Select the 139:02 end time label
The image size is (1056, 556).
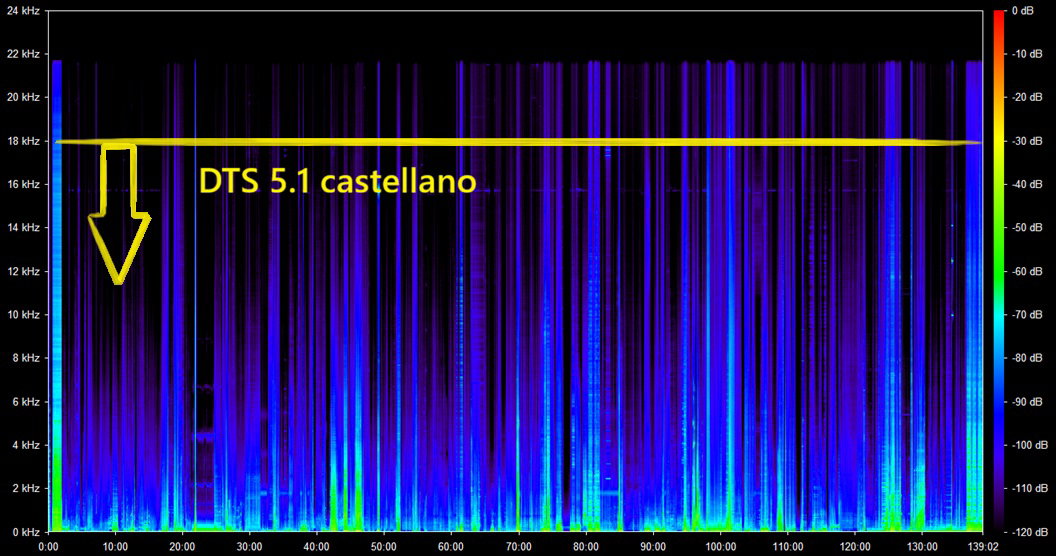point(983,547)
